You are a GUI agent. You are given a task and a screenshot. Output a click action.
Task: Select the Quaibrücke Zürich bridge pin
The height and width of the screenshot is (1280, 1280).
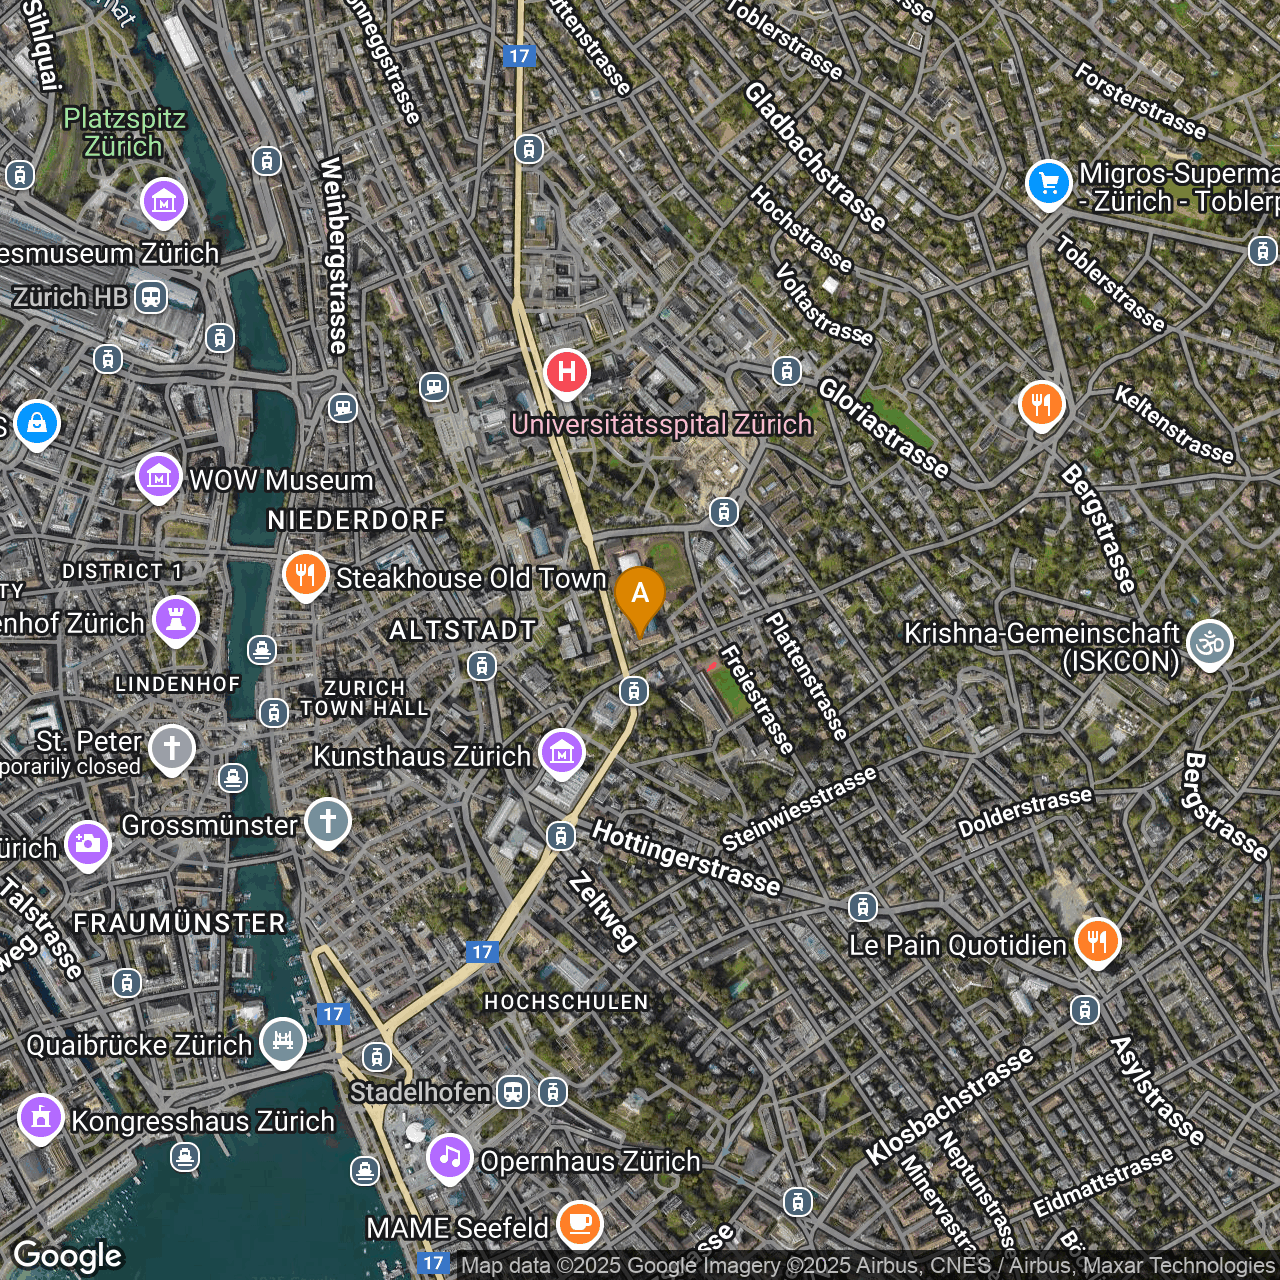click(283, 1042)
